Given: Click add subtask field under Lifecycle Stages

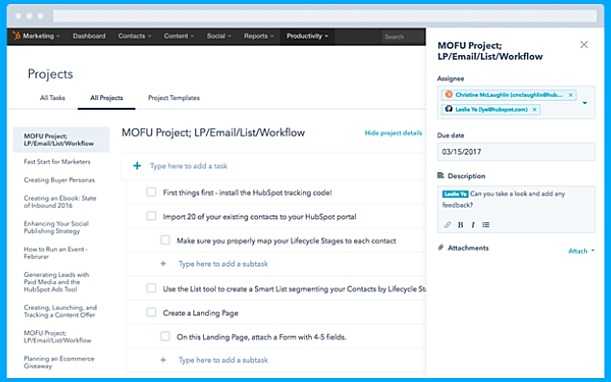Looking at the screenshot, I should coord(223,264).
